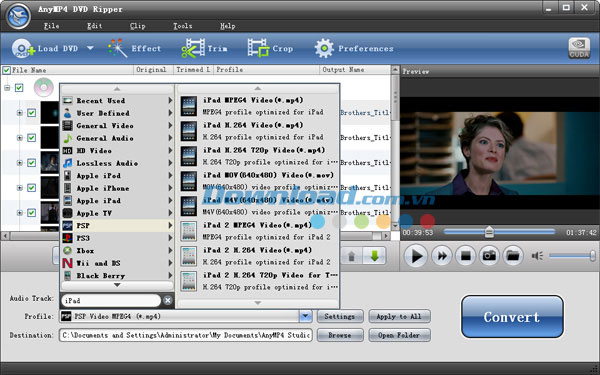The height and width of the screenshot is (375, 600).
Task: Uncheck the first title checkbox
Action: [x=32, y=113]
